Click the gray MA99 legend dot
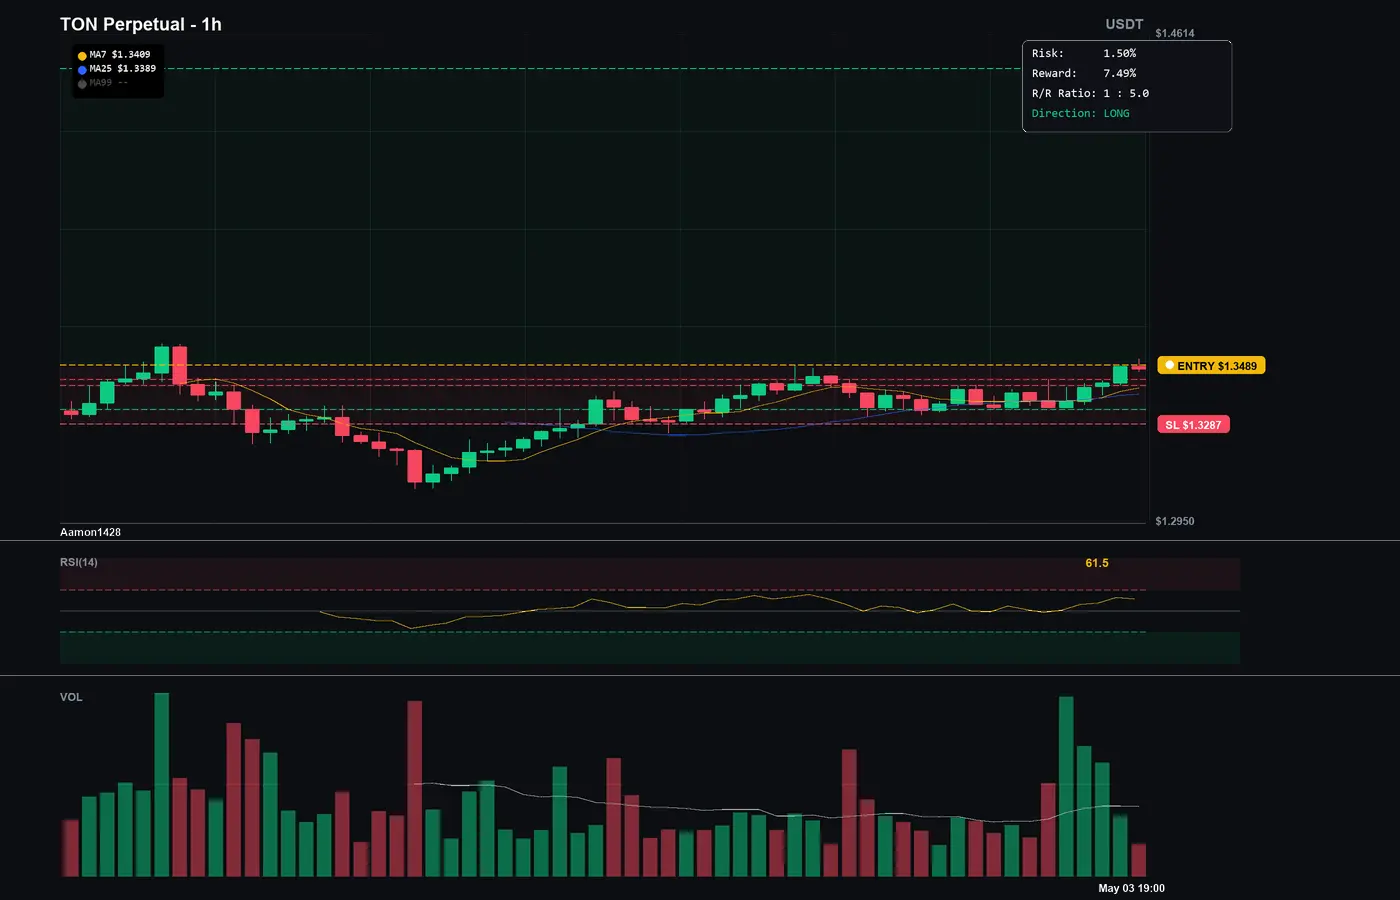Viewport: 1400px width, 900px height. click(82, 84)
